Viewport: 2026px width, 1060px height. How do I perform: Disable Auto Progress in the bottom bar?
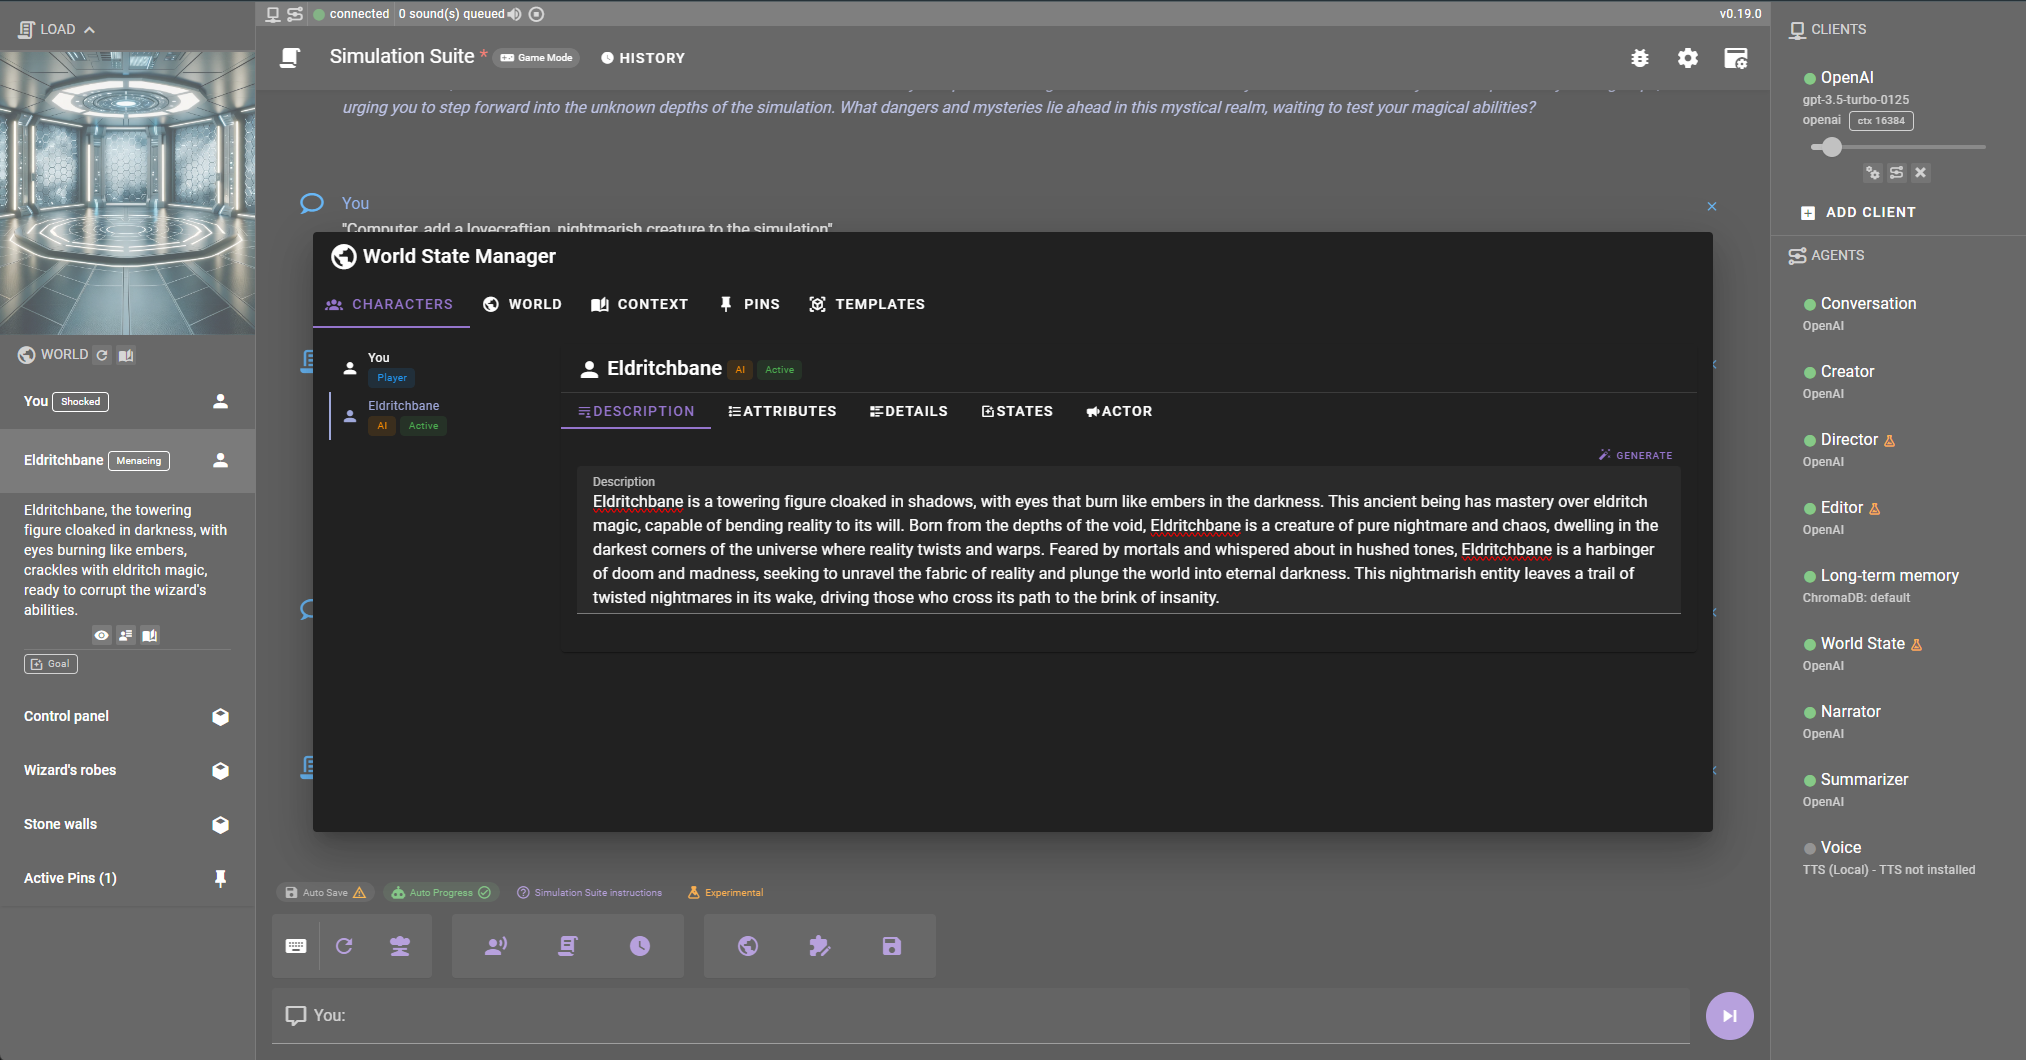[x=440, y=892]
